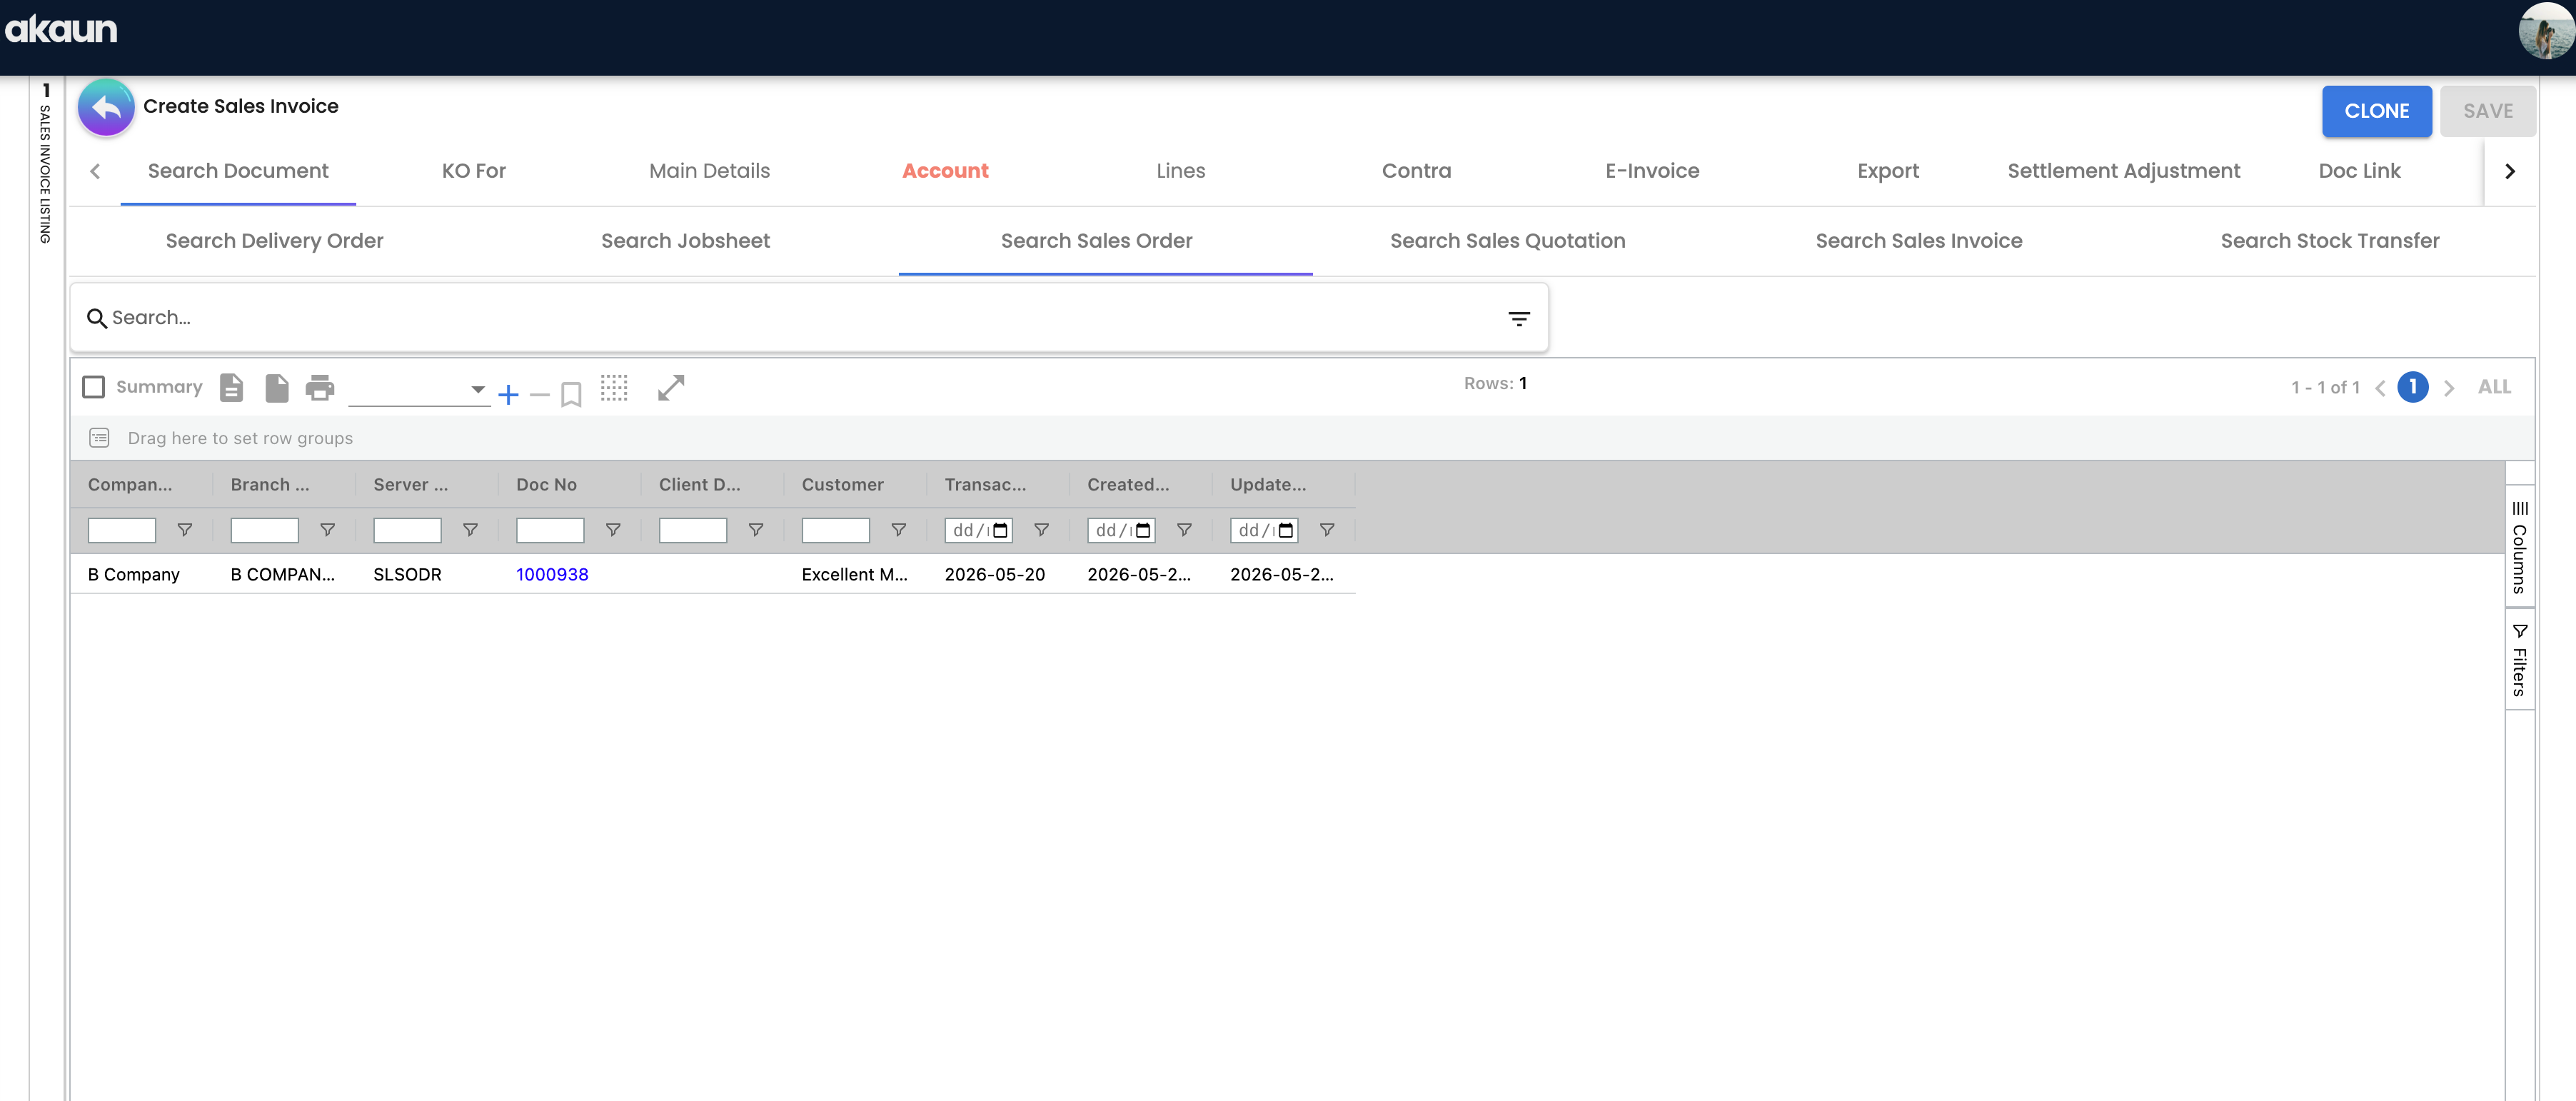Screen dimensions: 2576x1101
Task: Open the Lines tab
Action: 1181,171
